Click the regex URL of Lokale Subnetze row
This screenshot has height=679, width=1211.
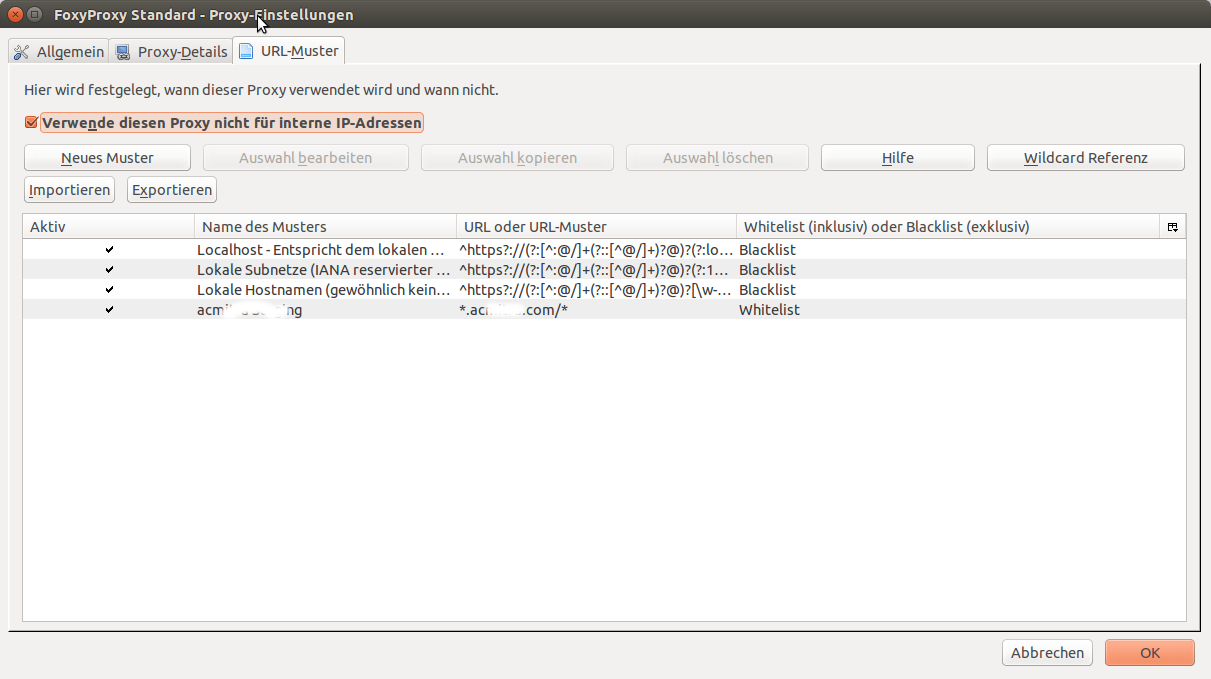(x=596, y=270)
